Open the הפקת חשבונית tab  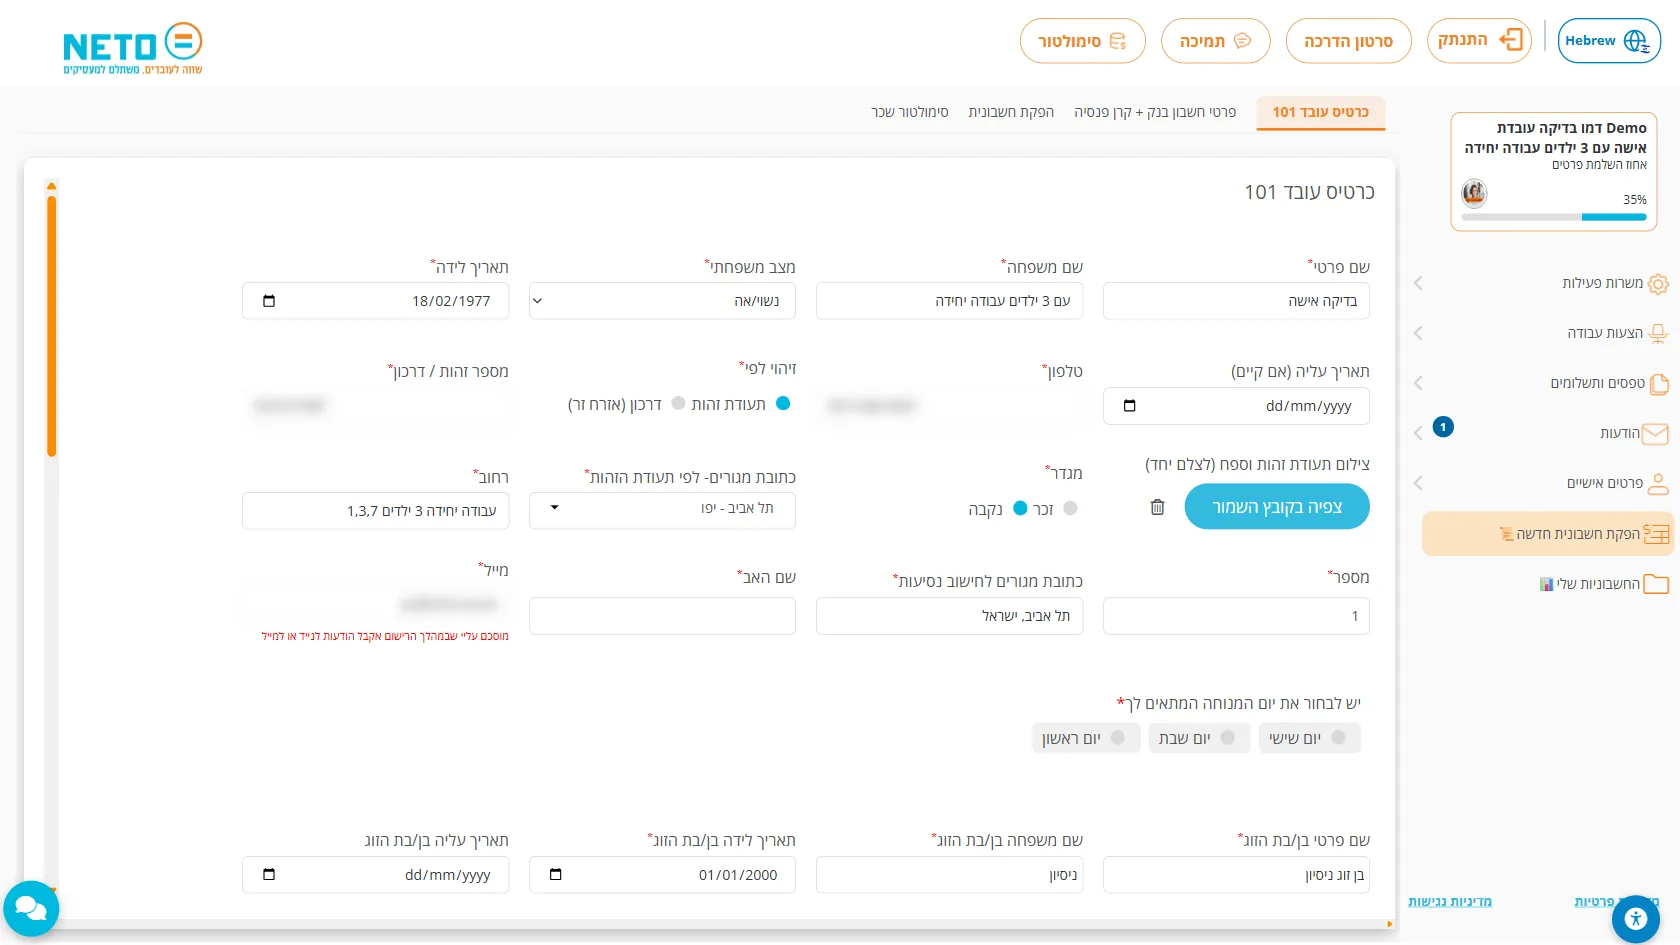[x=1011, y=112]
